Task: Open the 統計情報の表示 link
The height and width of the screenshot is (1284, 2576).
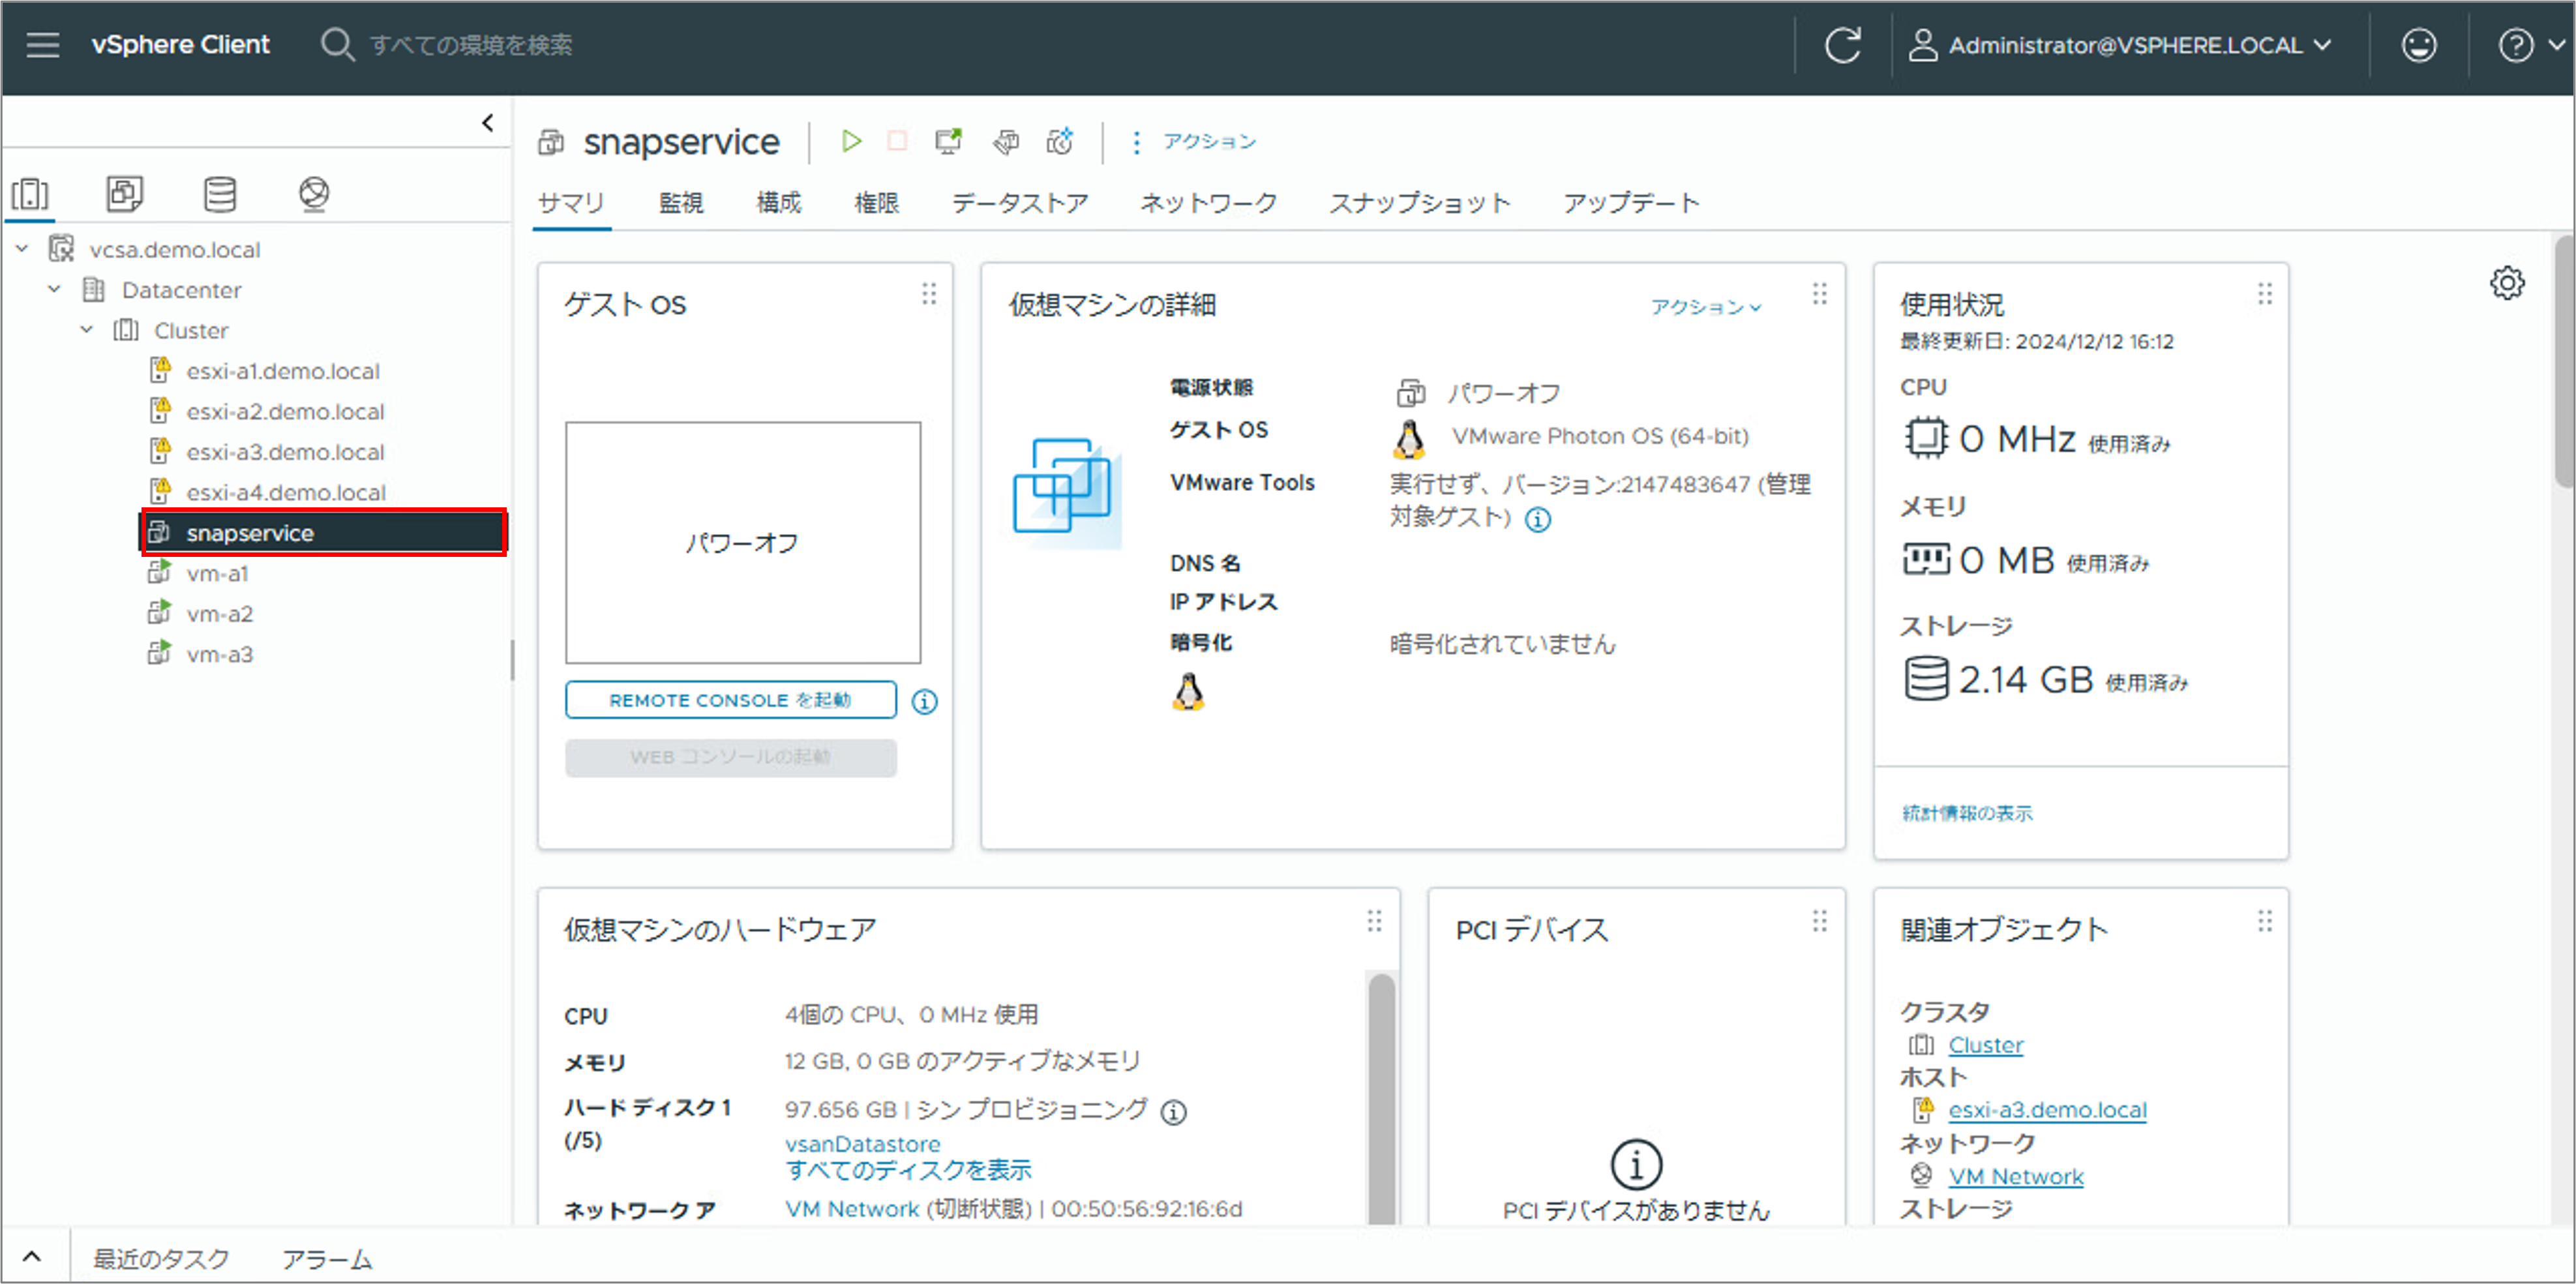Action: click(x=1967, y=813)
